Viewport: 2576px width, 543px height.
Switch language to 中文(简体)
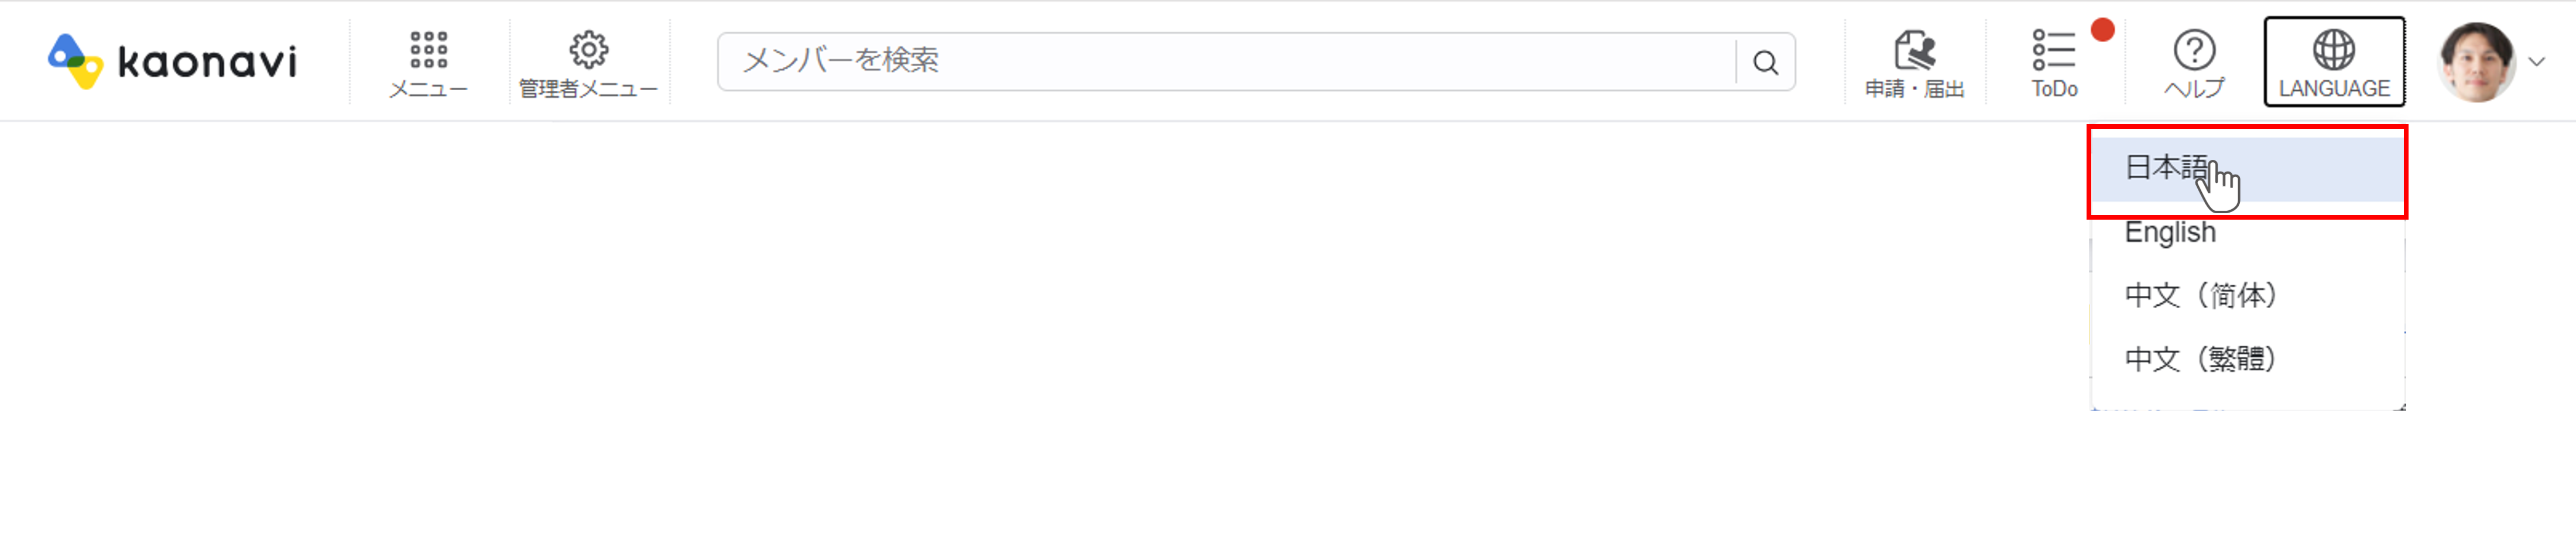(2200, 295)
